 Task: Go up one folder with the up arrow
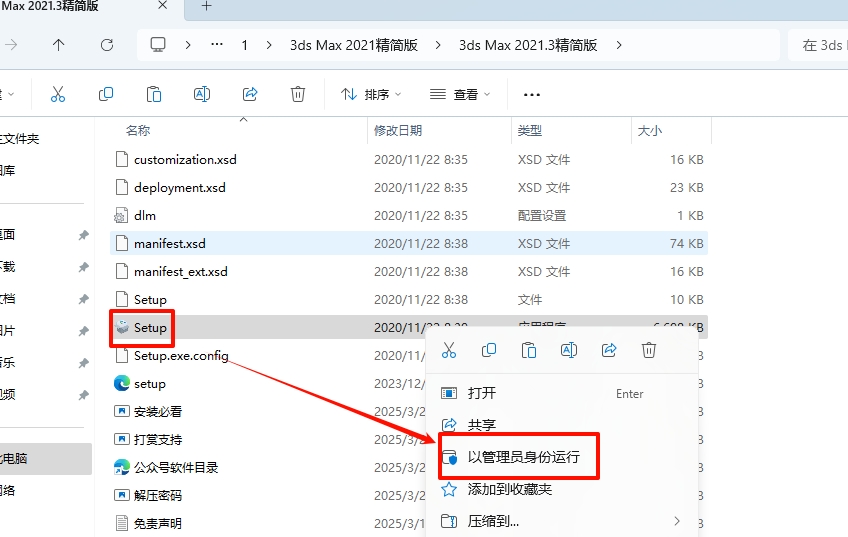(x=59, y=45)
